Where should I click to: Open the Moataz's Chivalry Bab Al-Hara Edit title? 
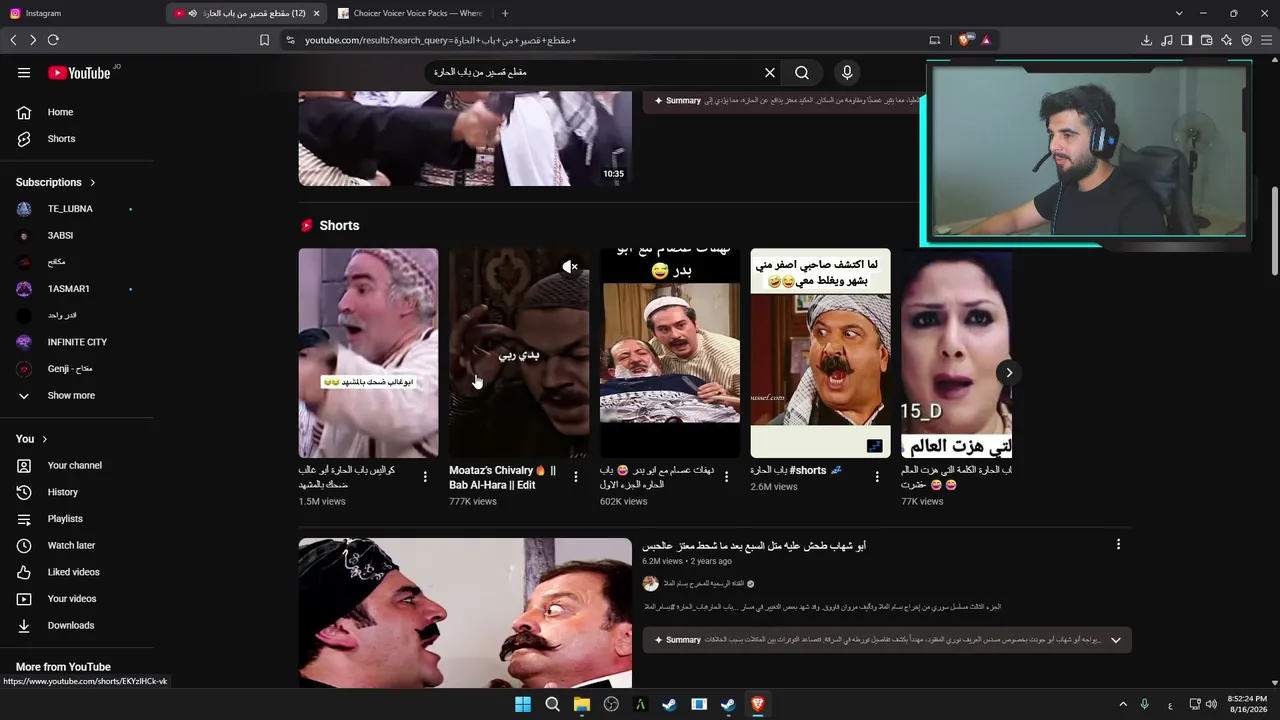click(x=503, y=478)
